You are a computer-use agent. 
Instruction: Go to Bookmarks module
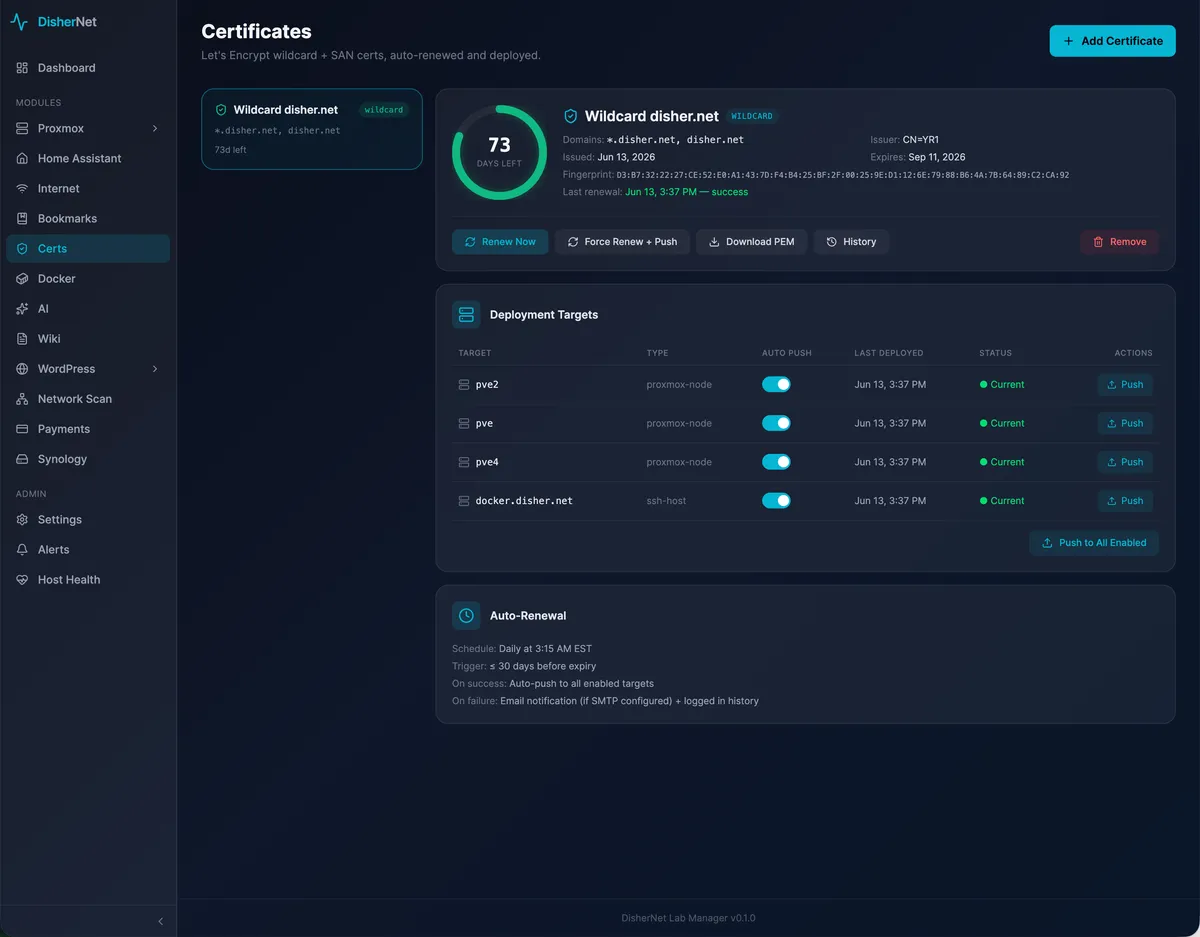tap(88, 218)
